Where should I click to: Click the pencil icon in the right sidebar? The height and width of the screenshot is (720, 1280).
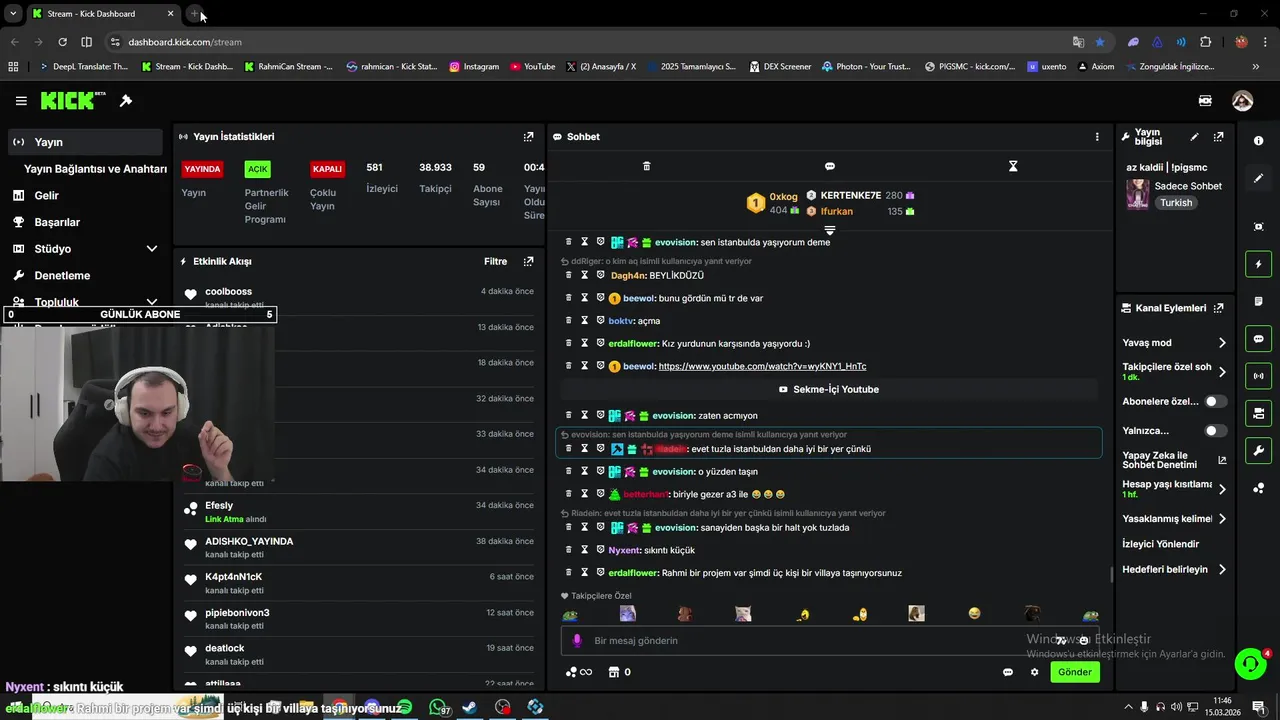[1258, 178]
